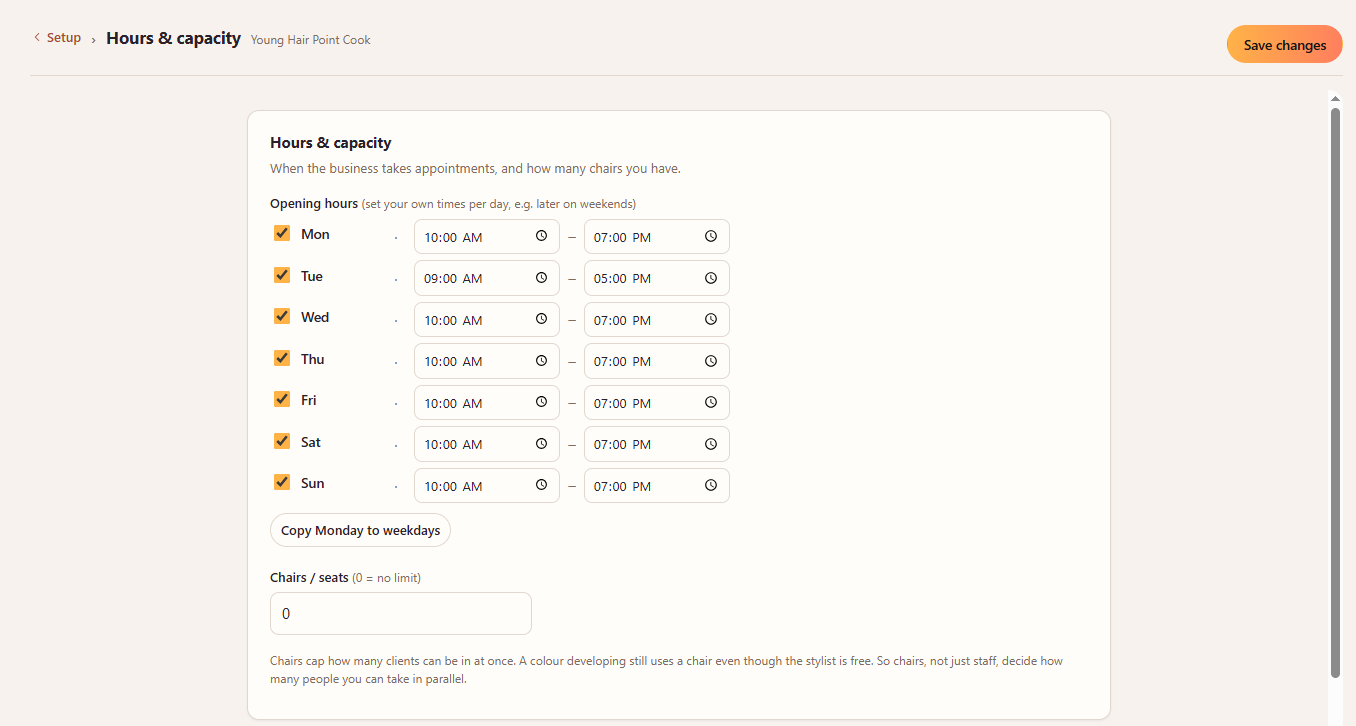The width and height of the screenshot is (1356, 726).
Task: Uncheck the Fri checkbox
Action: (282, 399)
